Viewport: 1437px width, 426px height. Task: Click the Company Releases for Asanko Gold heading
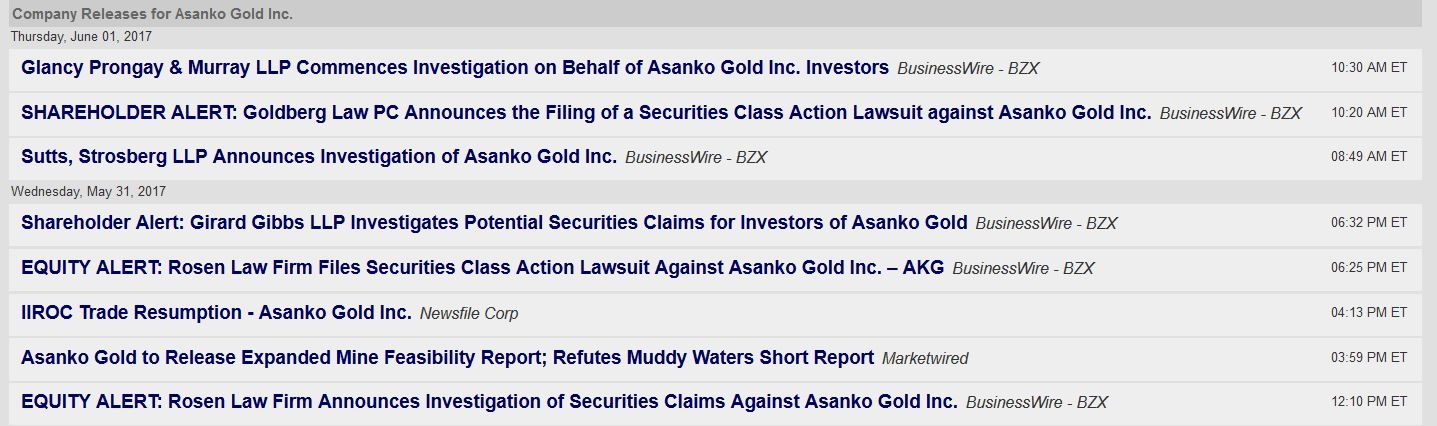[152, 14]
